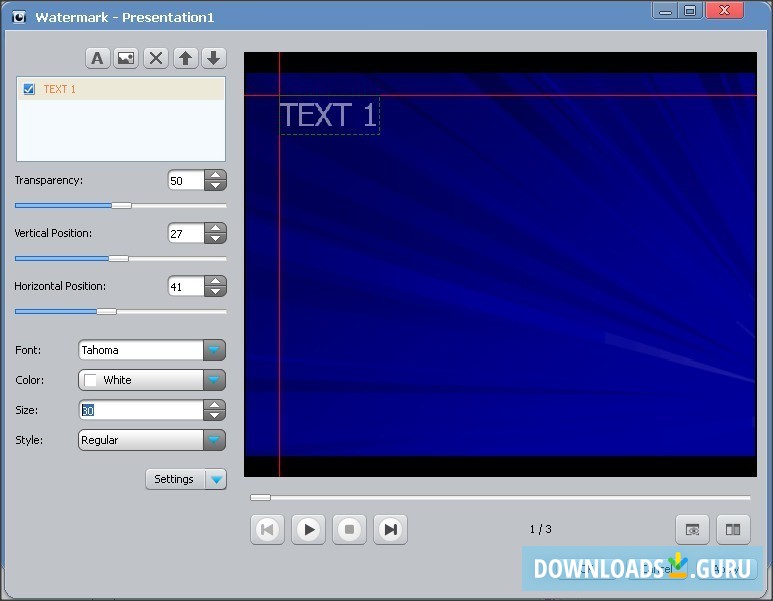Add a text watermark with the A button
Screen dimensions: 773x601
[x=98, y=58]
